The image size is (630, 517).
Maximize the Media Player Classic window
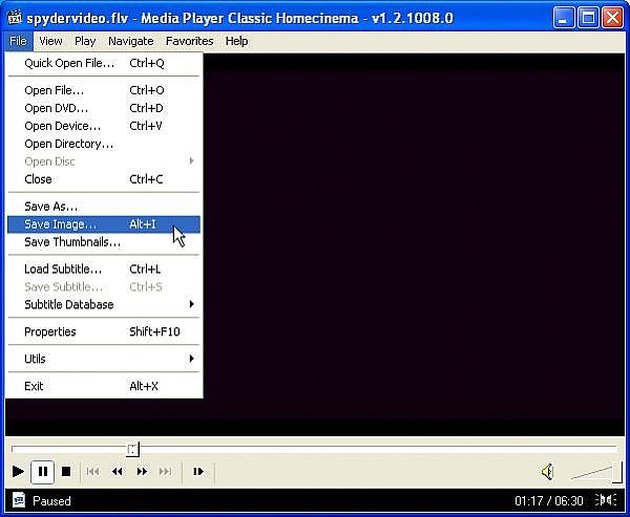click(588, 18)
